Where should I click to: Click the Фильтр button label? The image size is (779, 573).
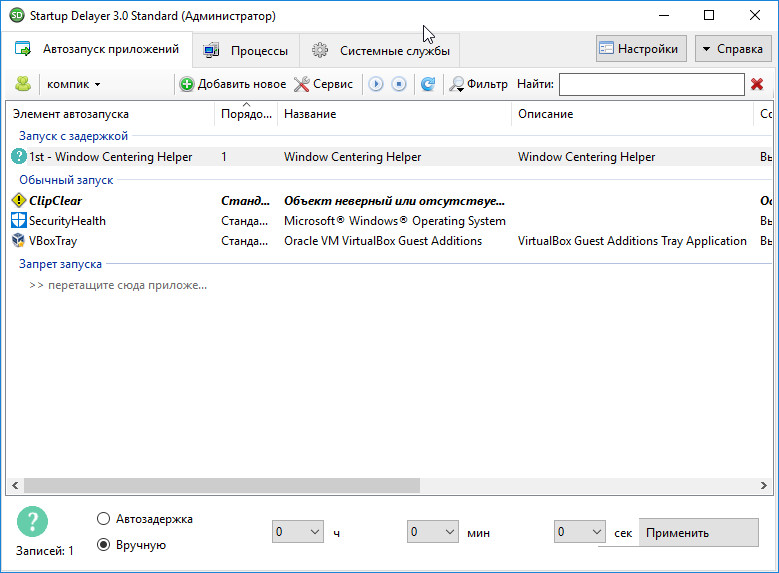pos(487,84)
